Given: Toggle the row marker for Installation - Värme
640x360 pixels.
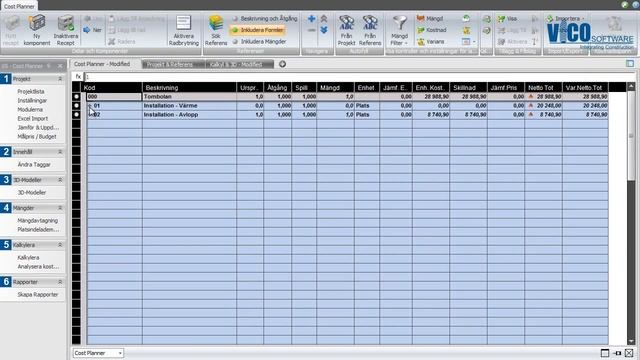Looking at the screenshot, I should 76,106.
